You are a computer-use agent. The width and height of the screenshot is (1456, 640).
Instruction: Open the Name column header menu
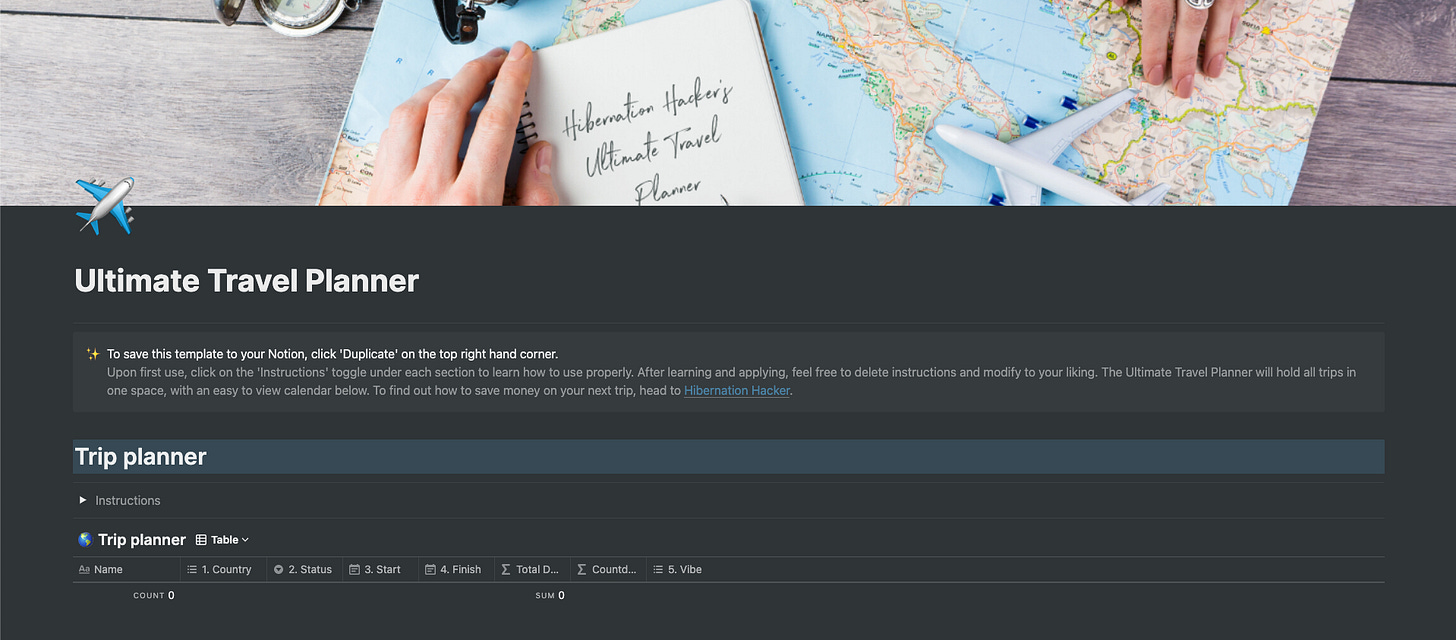(x=127, y=570)
